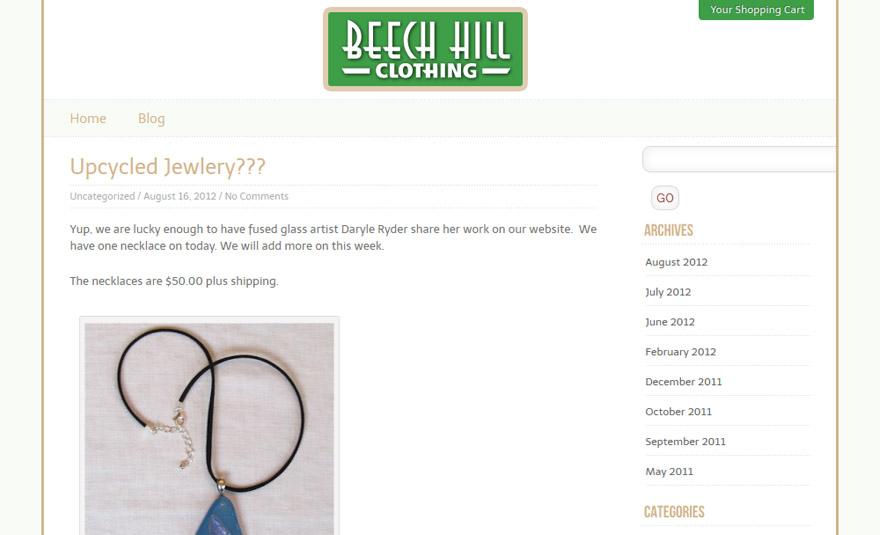Select the October 2011 archive
The width and height of the screenshot is (880, 535).
(679, 411)
